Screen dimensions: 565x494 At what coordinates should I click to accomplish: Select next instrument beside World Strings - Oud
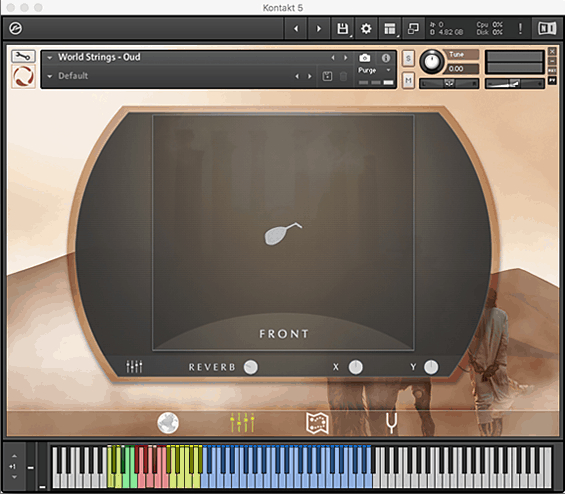[x=345, y=58]
